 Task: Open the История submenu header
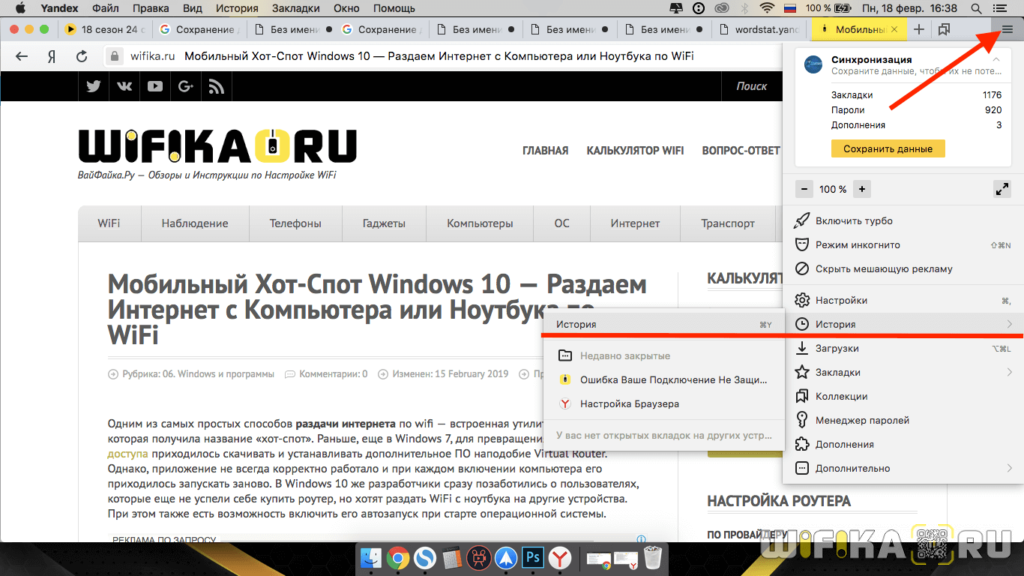[663, 324]
